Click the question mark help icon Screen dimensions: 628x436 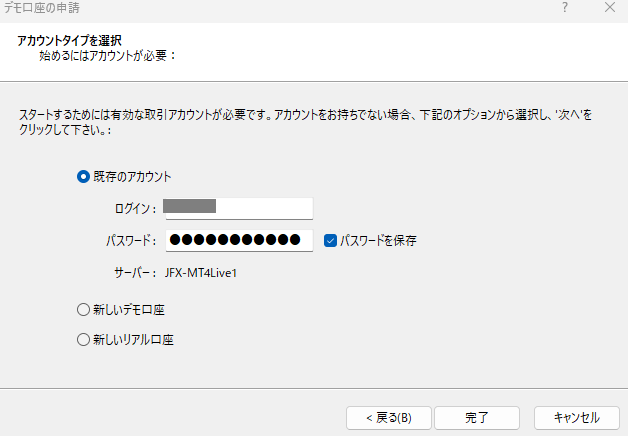[x=565, y=7]
